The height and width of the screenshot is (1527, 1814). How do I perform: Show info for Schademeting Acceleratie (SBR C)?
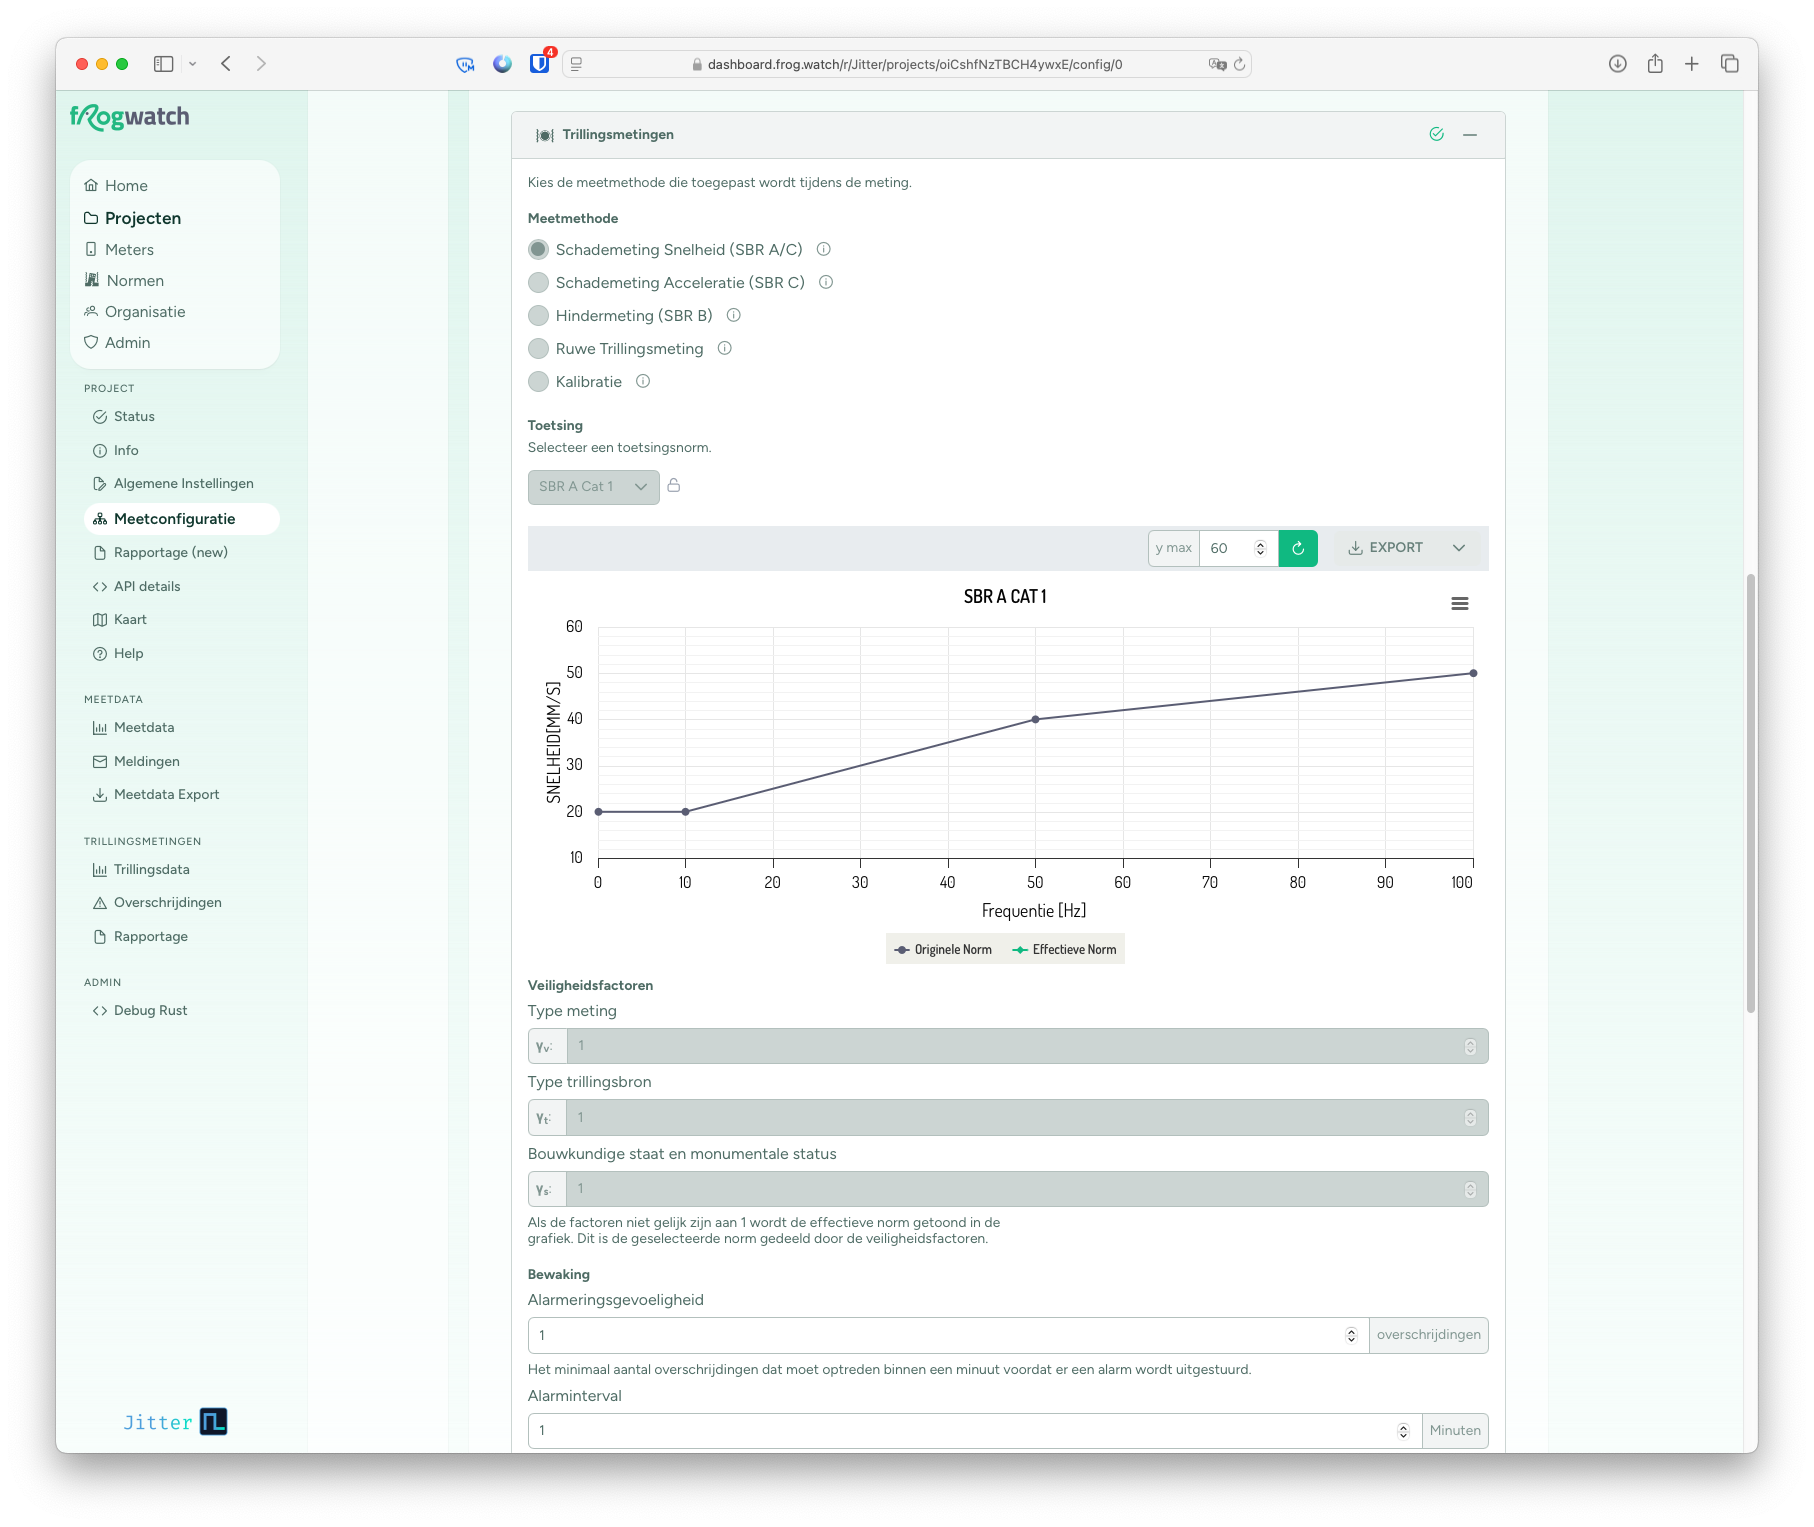826,282
